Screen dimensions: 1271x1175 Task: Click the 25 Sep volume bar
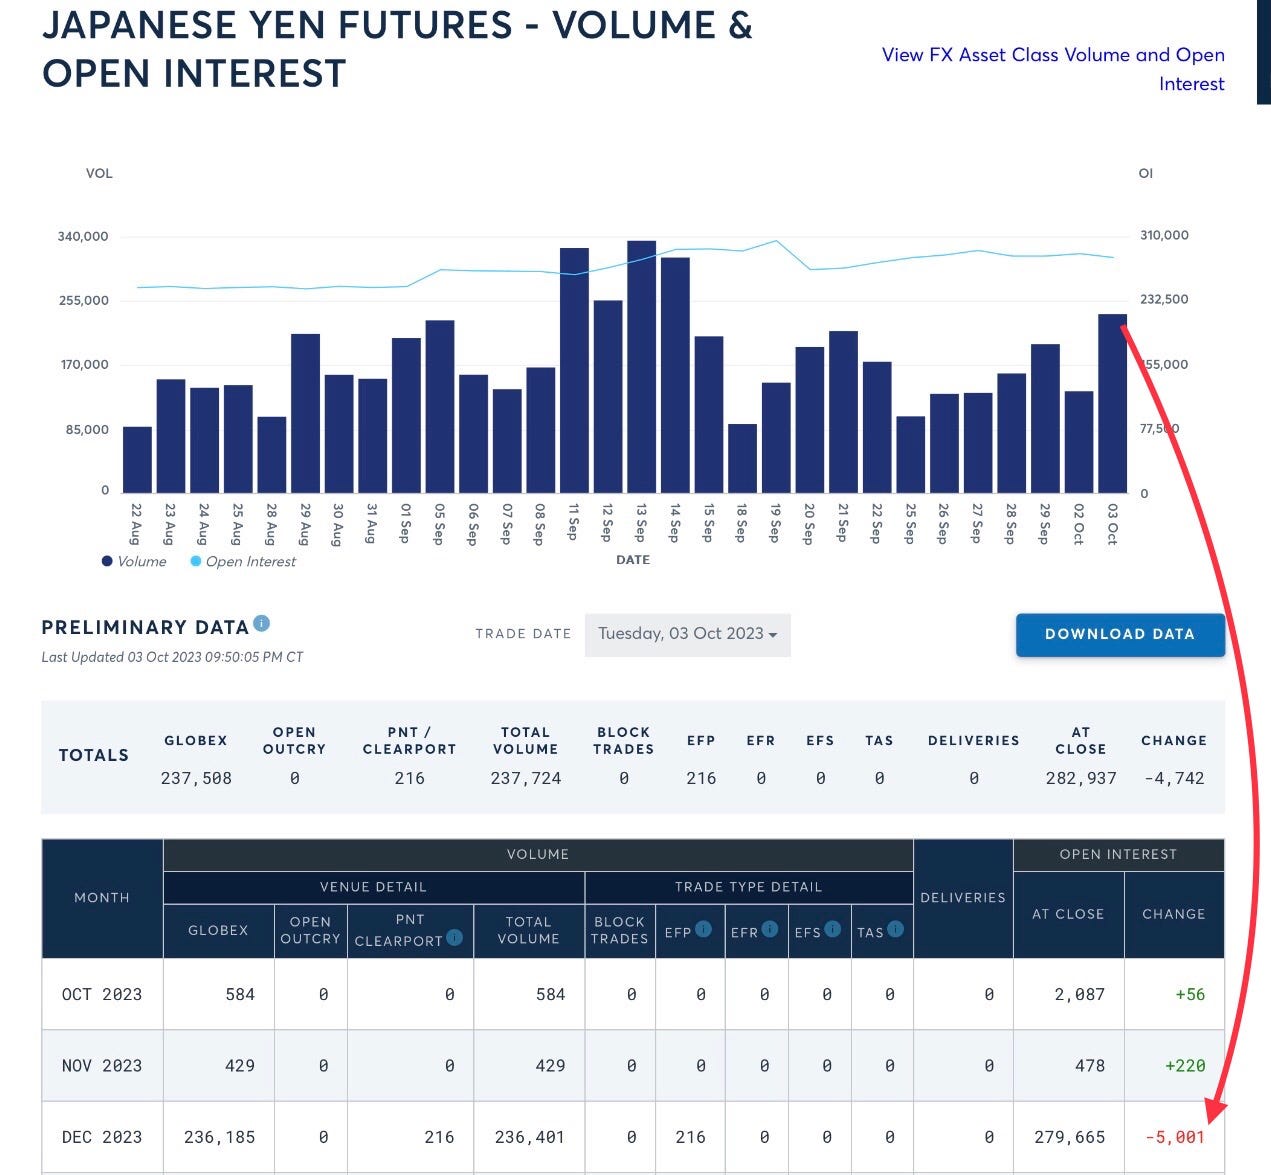point(910,455)
